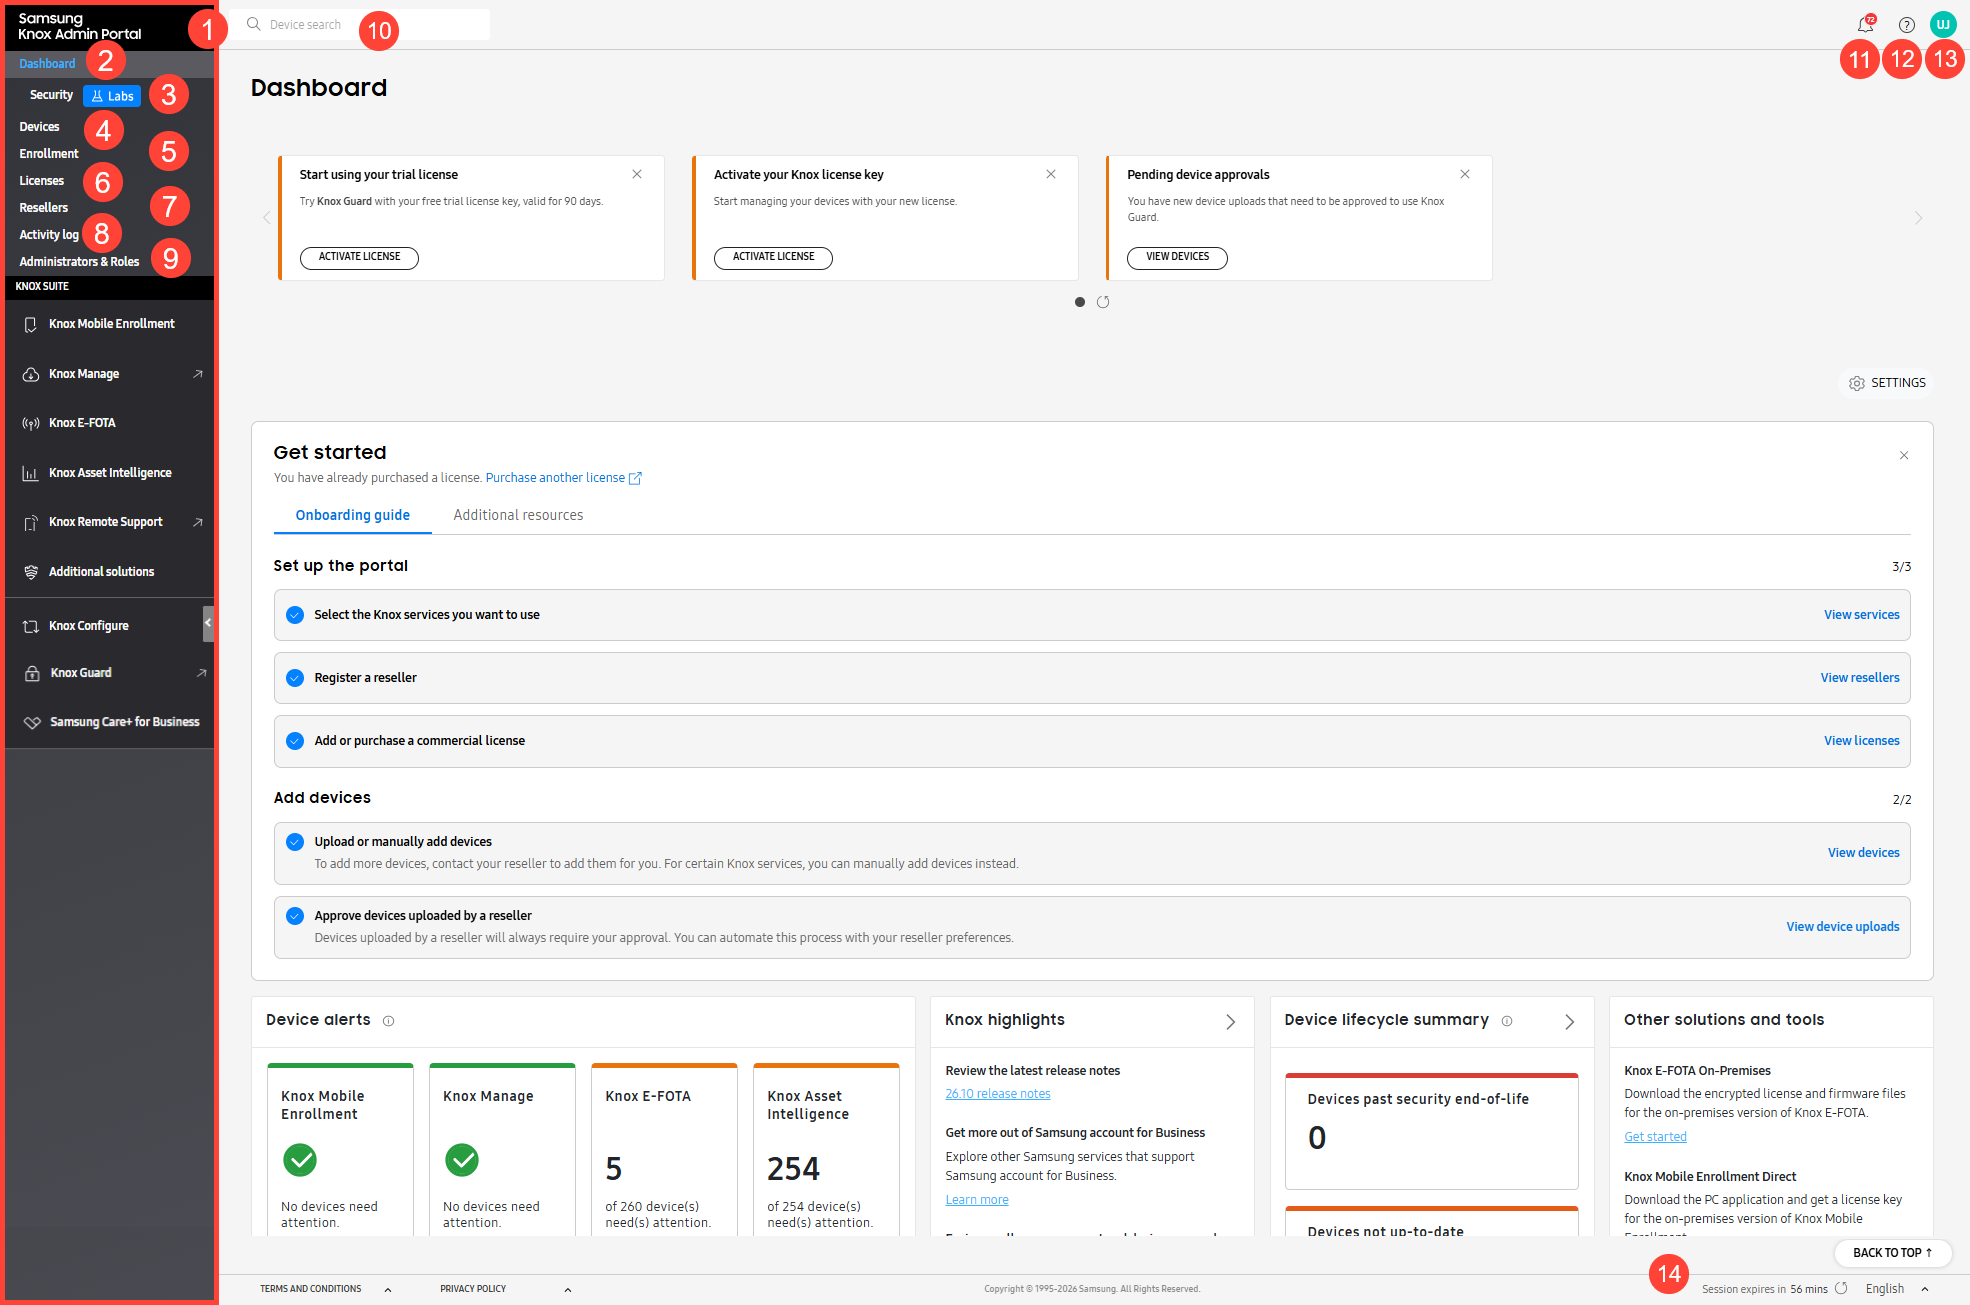
Task: Click the Knox Guard lock icon
Action: click(x=32, y=673)
